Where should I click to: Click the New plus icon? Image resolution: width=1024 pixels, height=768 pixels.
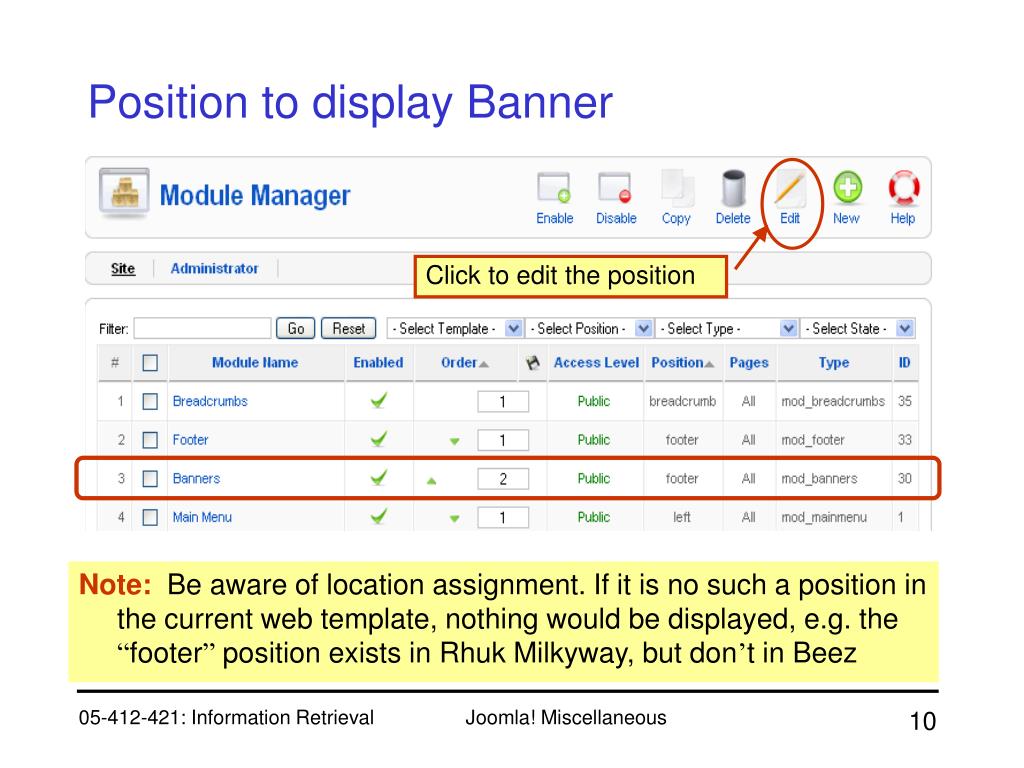(x=847, y=188)
